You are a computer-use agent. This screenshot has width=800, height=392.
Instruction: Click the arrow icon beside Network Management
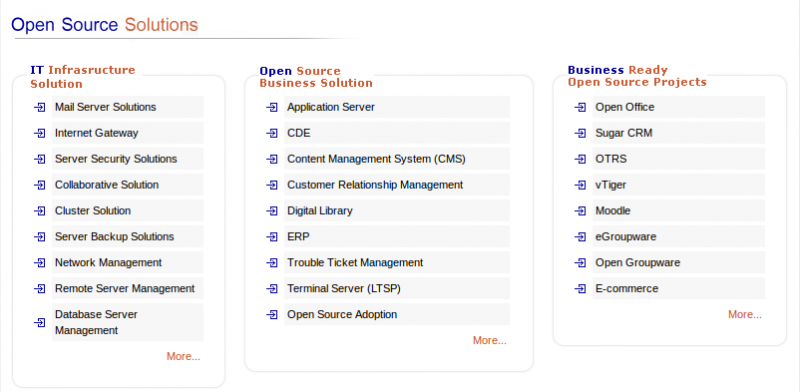click(40, 263)
